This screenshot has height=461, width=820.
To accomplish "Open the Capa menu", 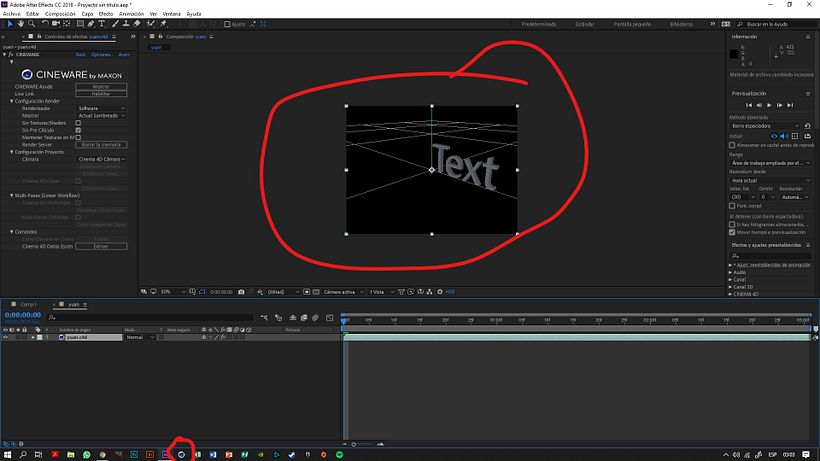I will pos(87,14).
